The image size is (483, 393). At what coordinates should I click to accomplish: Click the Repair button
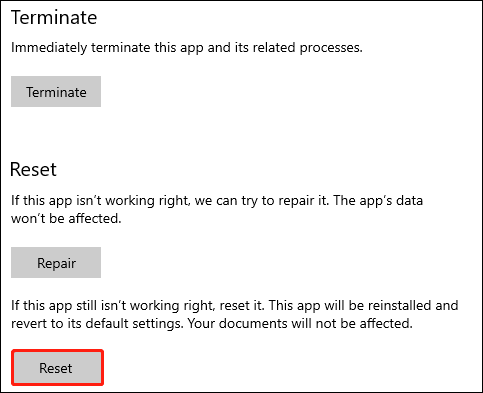click(56, 263)
